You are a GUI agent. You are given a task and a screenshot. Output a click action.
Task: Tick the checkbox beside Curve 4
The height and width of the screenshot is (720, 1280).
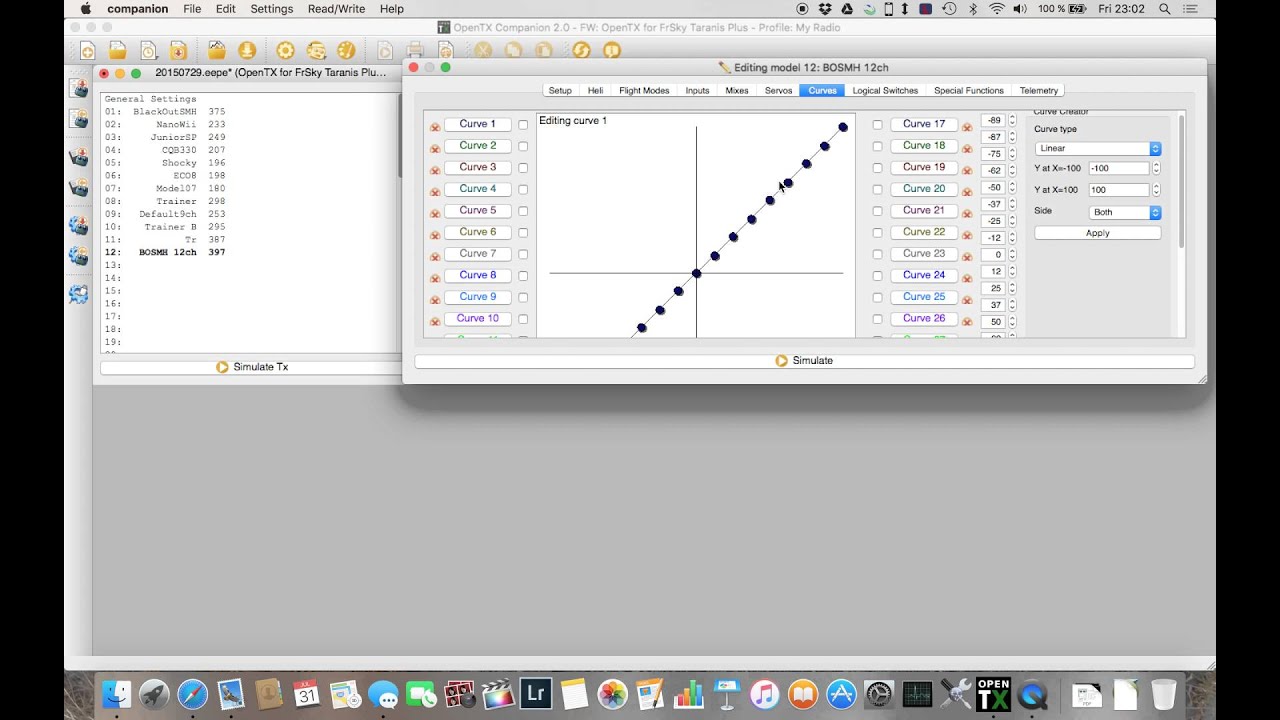pyautogui.click(x=523, y=189)
